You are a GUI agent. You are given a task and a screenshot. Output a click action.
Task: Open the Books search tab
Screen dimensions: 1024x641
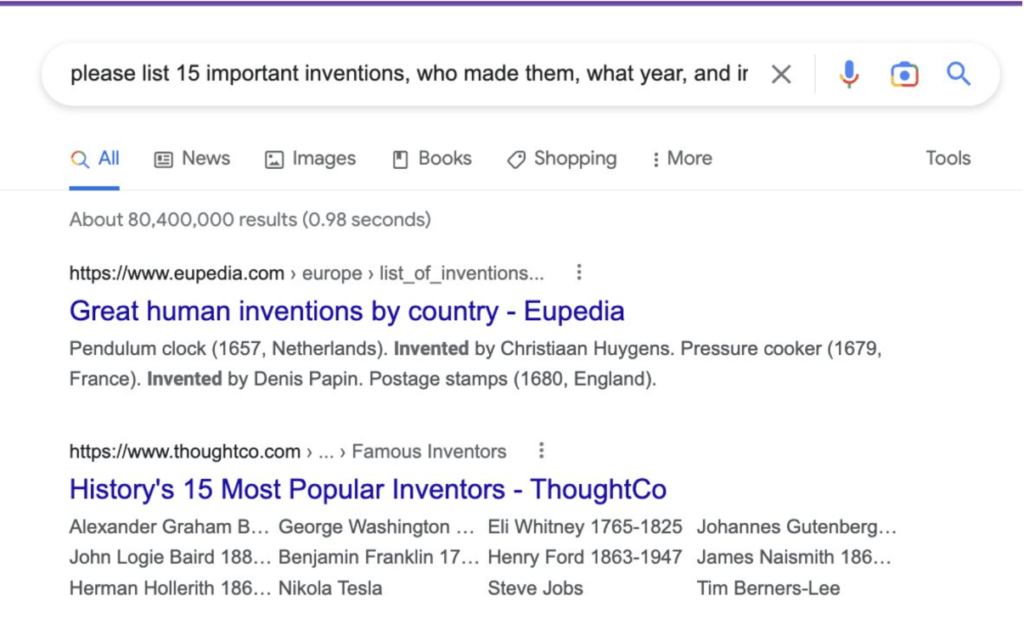tap(431, 158)
